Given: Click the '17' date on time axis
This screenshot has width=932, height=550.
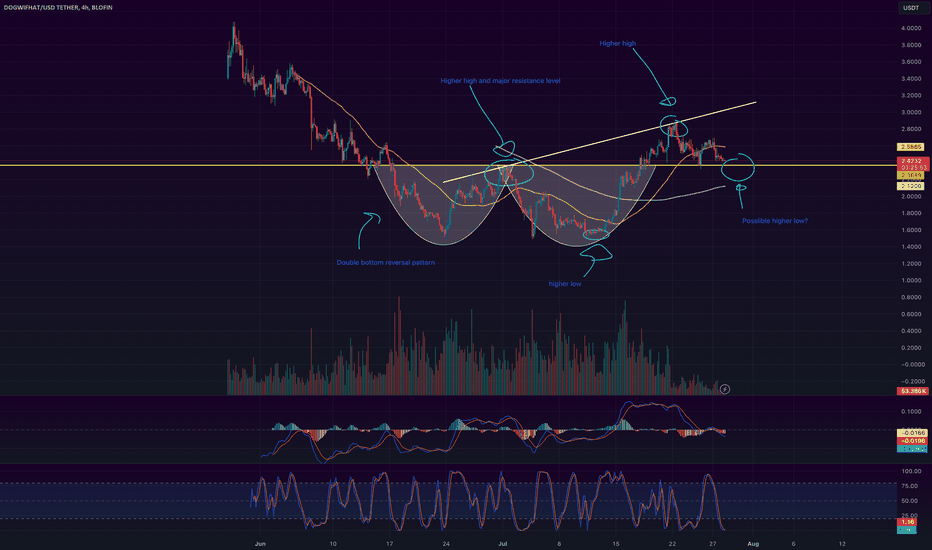Looking at the screenshot, I should click(389, 543).
